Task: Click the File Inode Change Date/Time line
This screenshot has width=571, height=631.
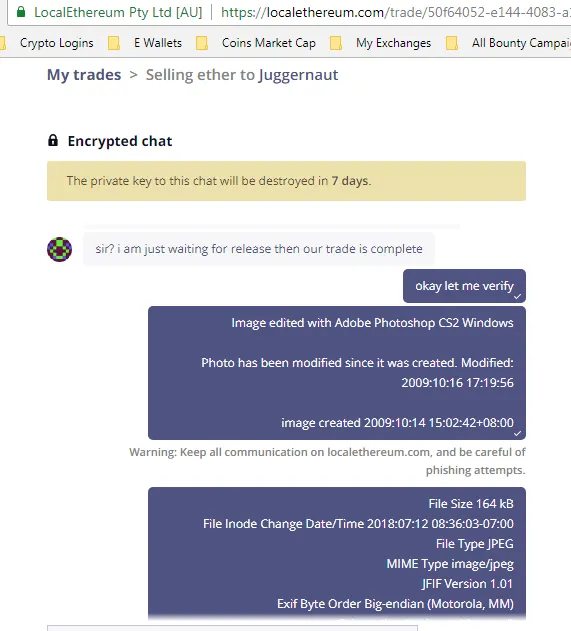Action: click(x=358, y=524)
